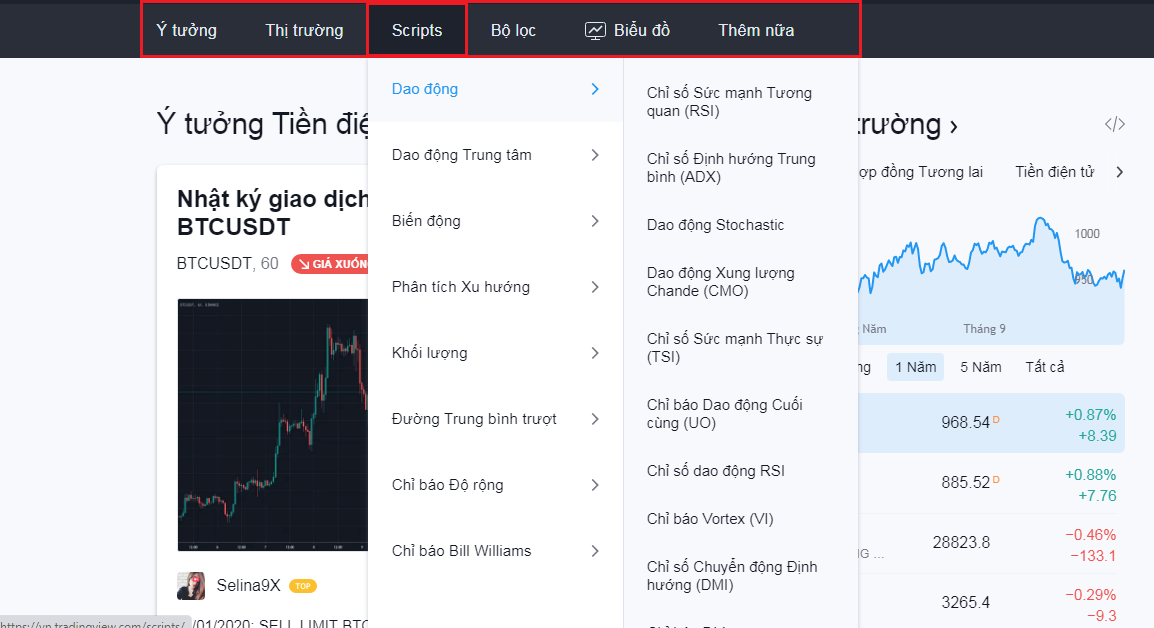Expand the Dao động submenu arrow
This screenshot has width=1154, height=628.
pos(595,89)
